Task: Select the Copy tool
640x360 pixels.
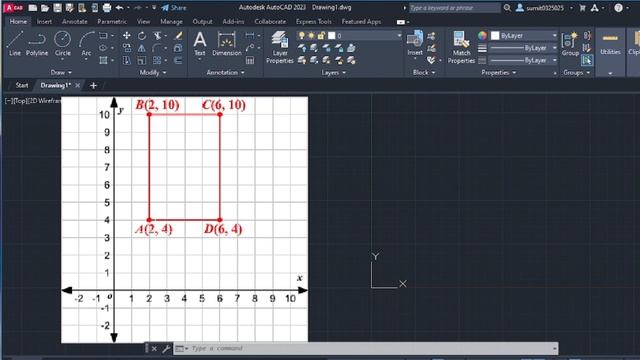Action: [x=127, y=48]
